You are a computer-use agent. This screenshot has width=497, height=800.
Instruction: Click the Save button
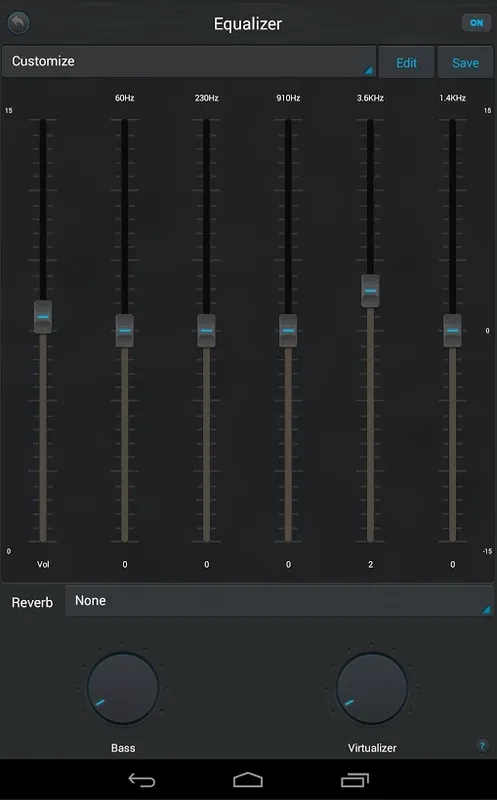coord(465,62)
